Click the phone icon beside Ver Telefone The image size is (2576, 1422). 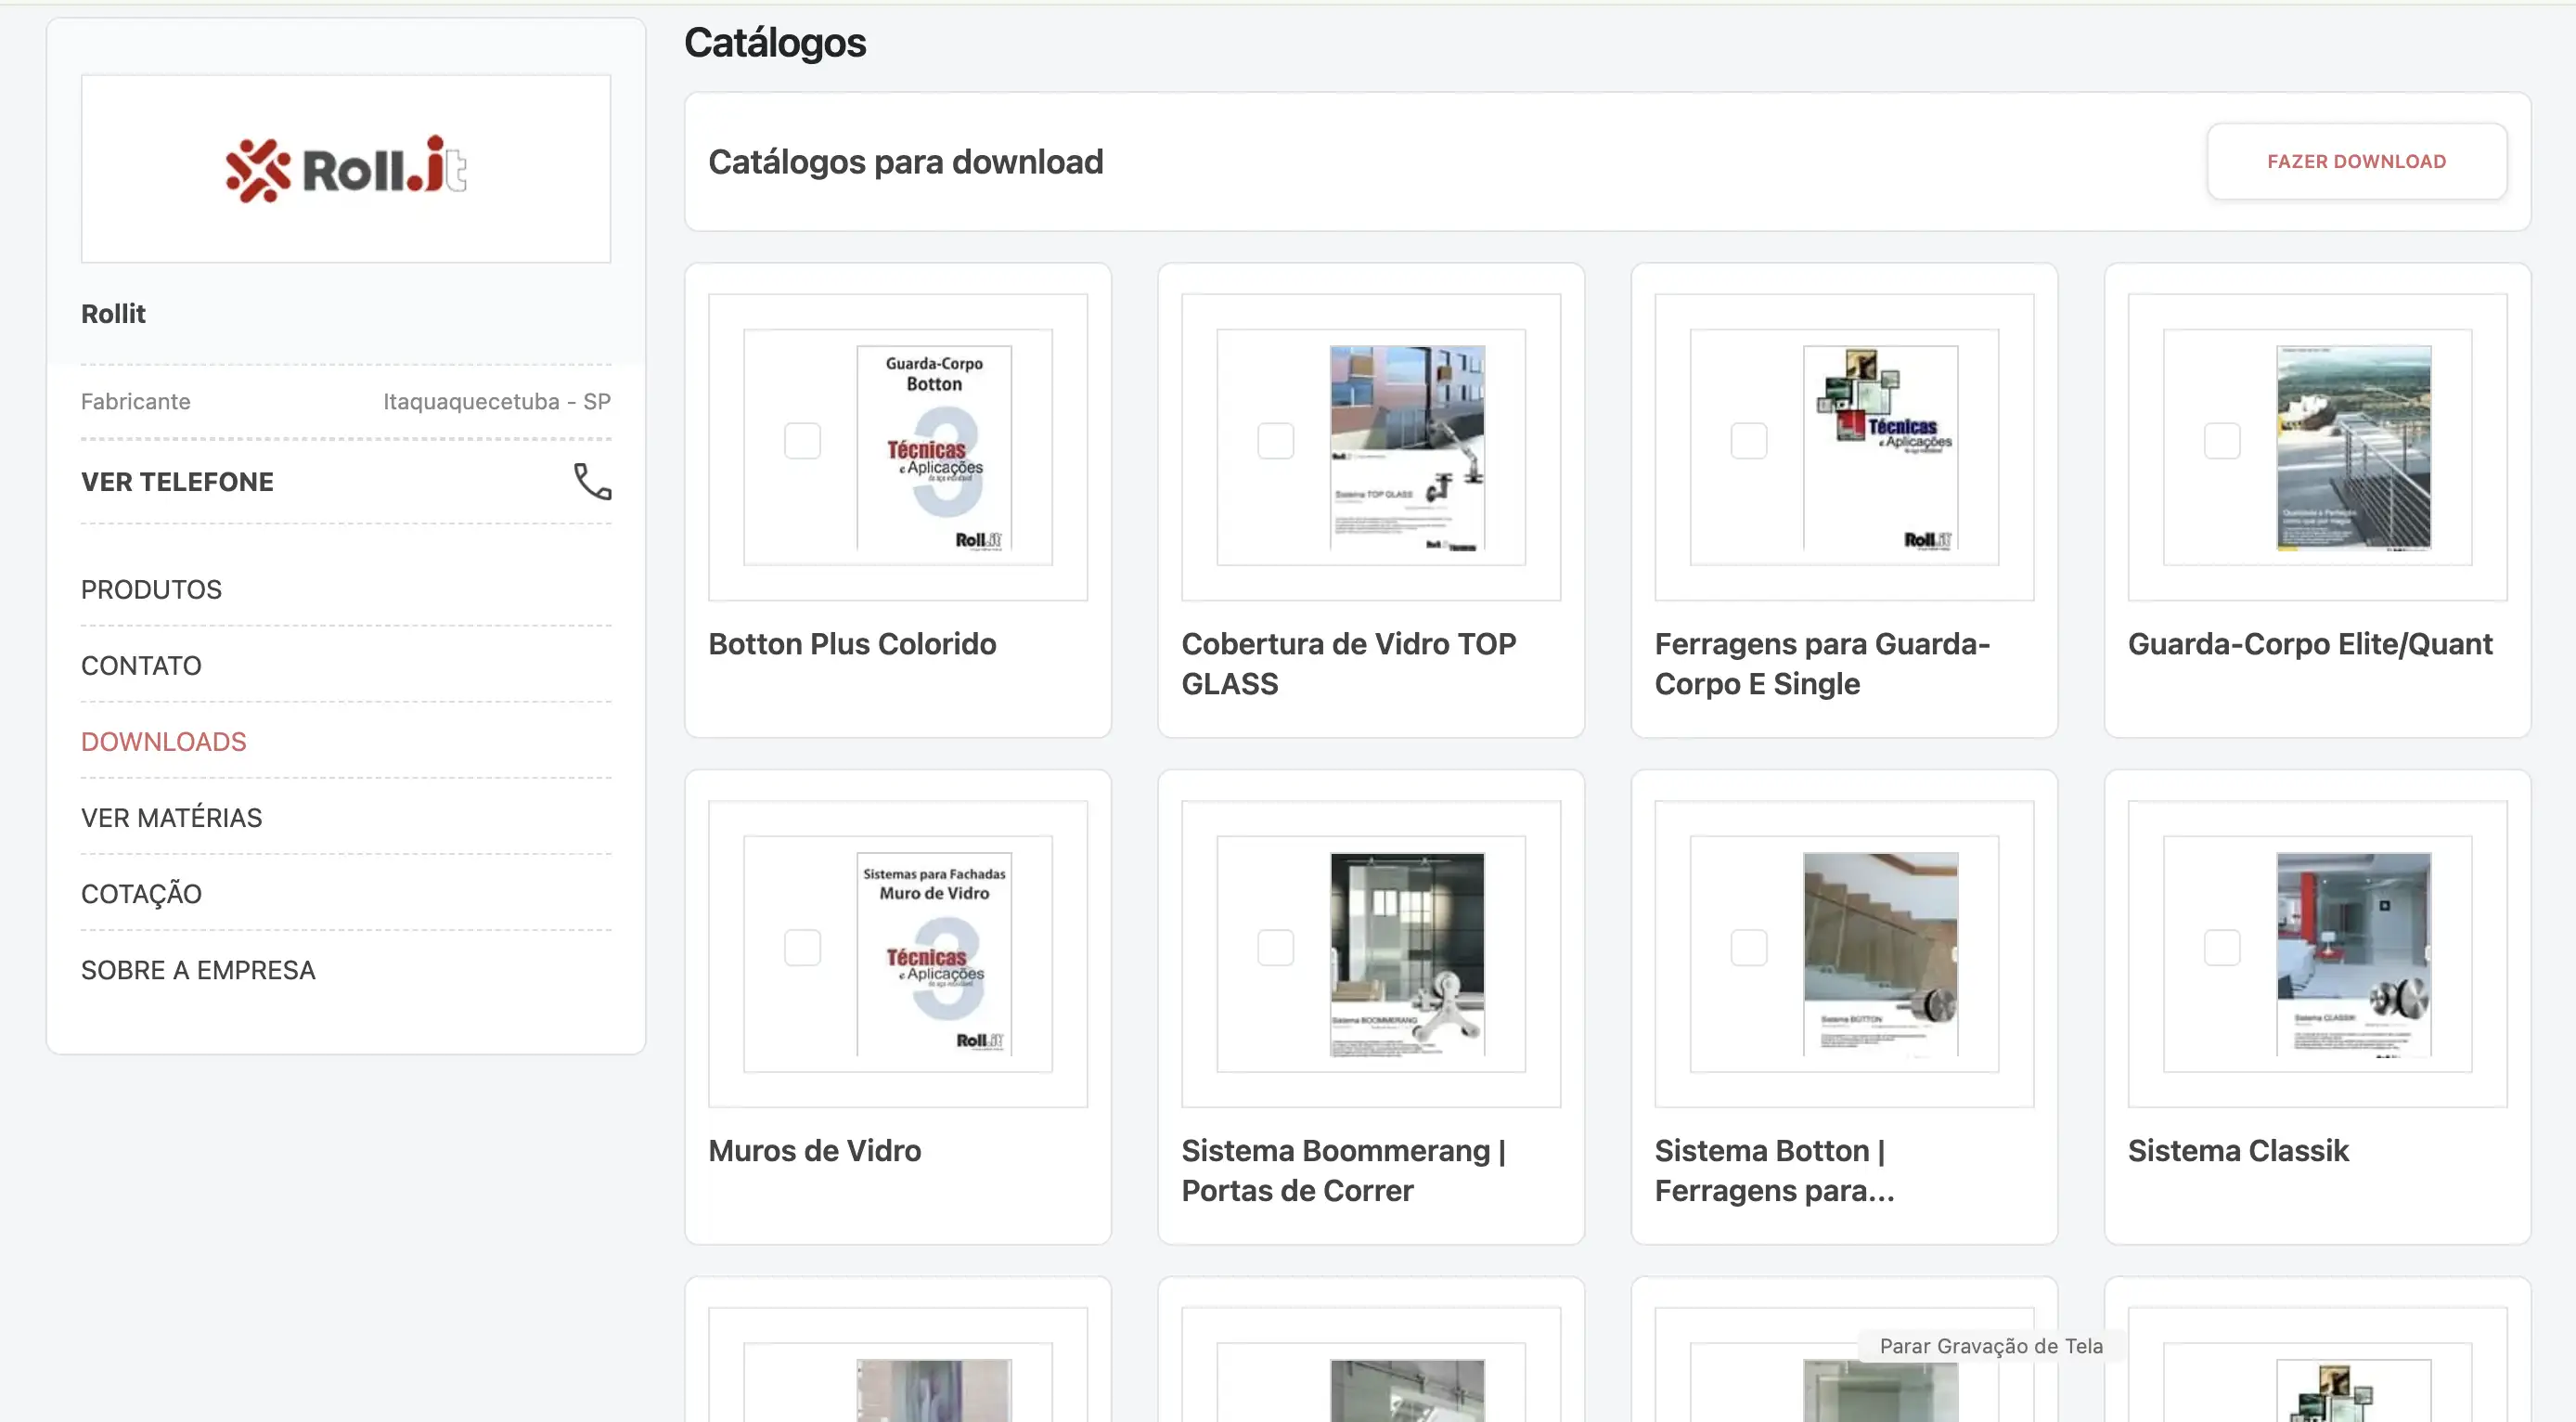592,481
